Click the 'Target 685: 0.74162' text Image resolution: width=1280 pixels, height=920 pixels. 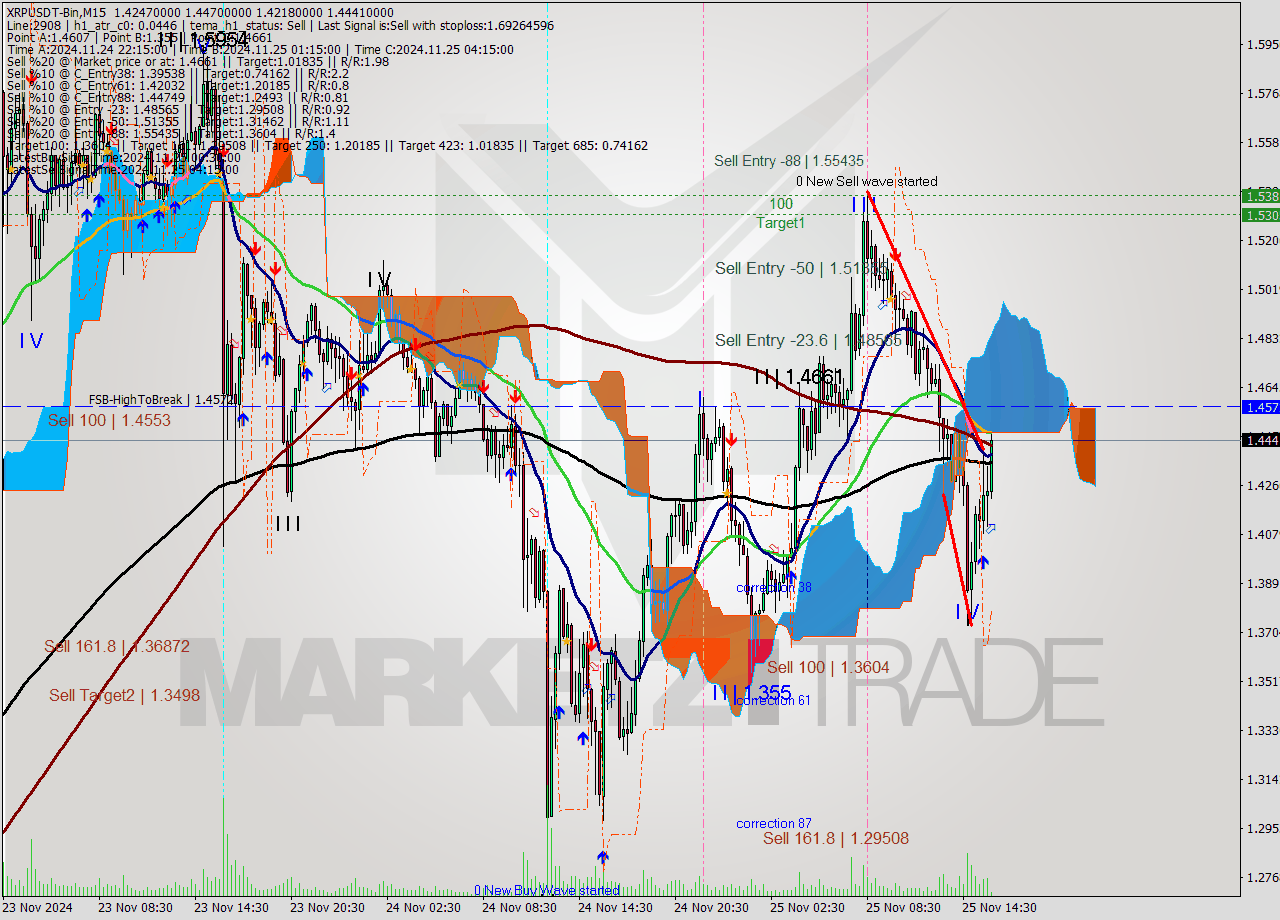[x=590, y=145]
